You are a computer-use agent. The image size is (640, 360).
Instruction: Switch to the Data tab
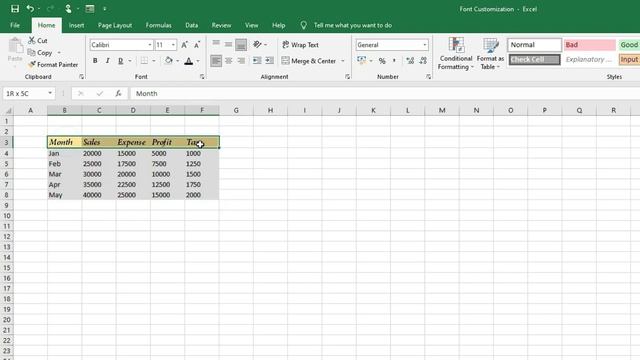click(x=191, y=25)
